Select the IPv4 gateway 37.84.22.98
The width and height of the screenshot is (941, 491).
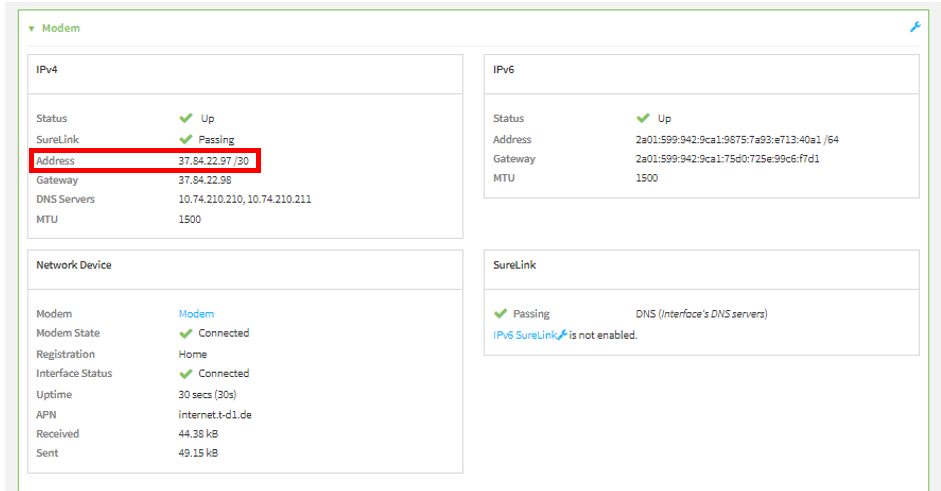click(x=204, y=180)
